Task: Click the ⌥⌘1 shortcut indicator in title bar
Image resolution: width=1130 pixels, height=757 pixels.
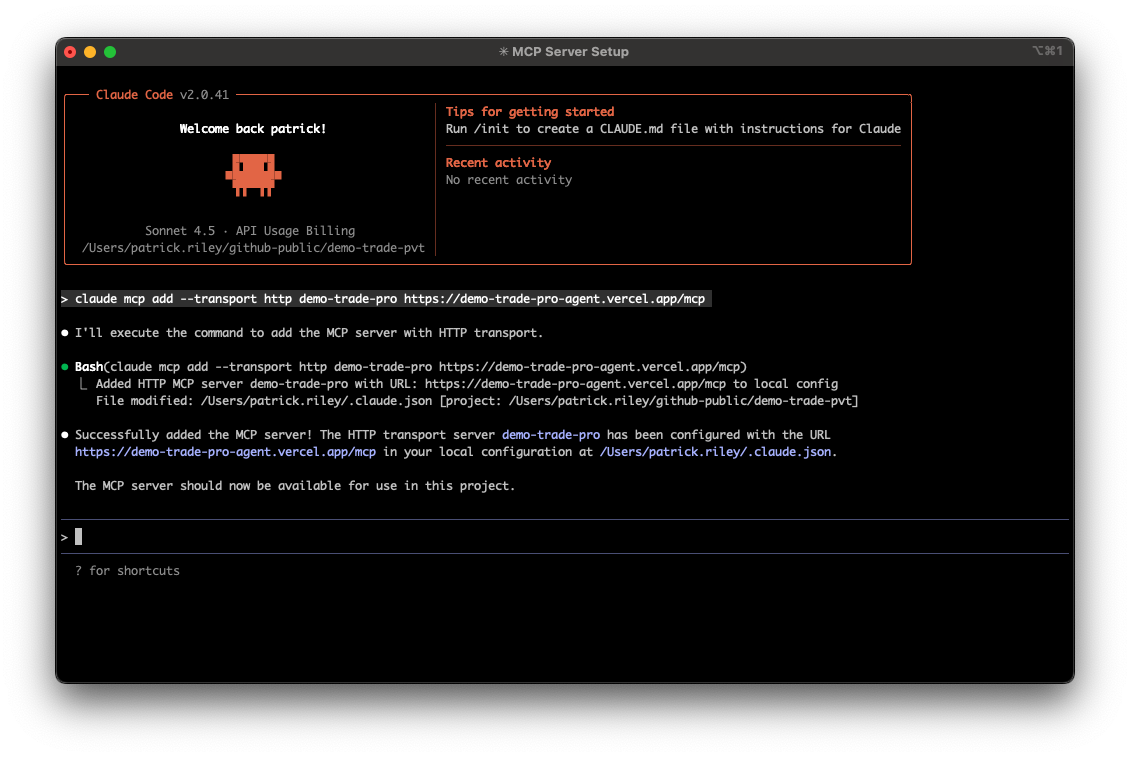Action: 1047,51
